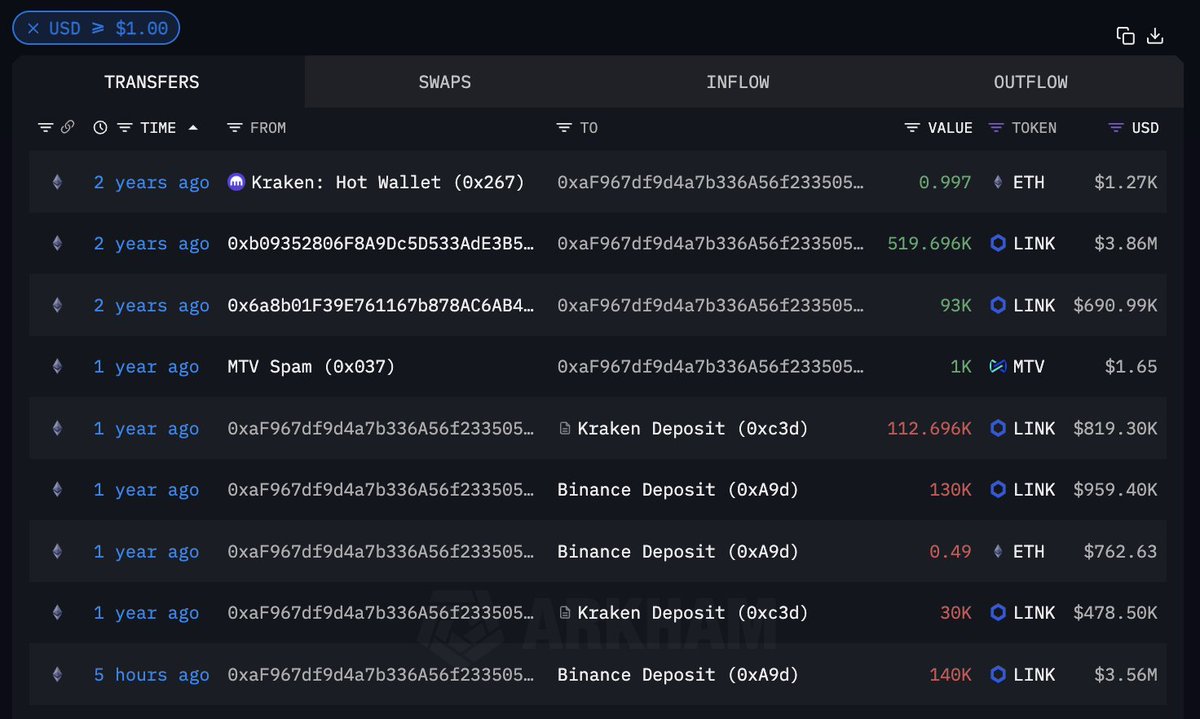Open Binance Deposit (0xA9d) in 0.49 ETH row
Image resolution: width=1200 pixels, height=719 pixels.
coord(678,551)
